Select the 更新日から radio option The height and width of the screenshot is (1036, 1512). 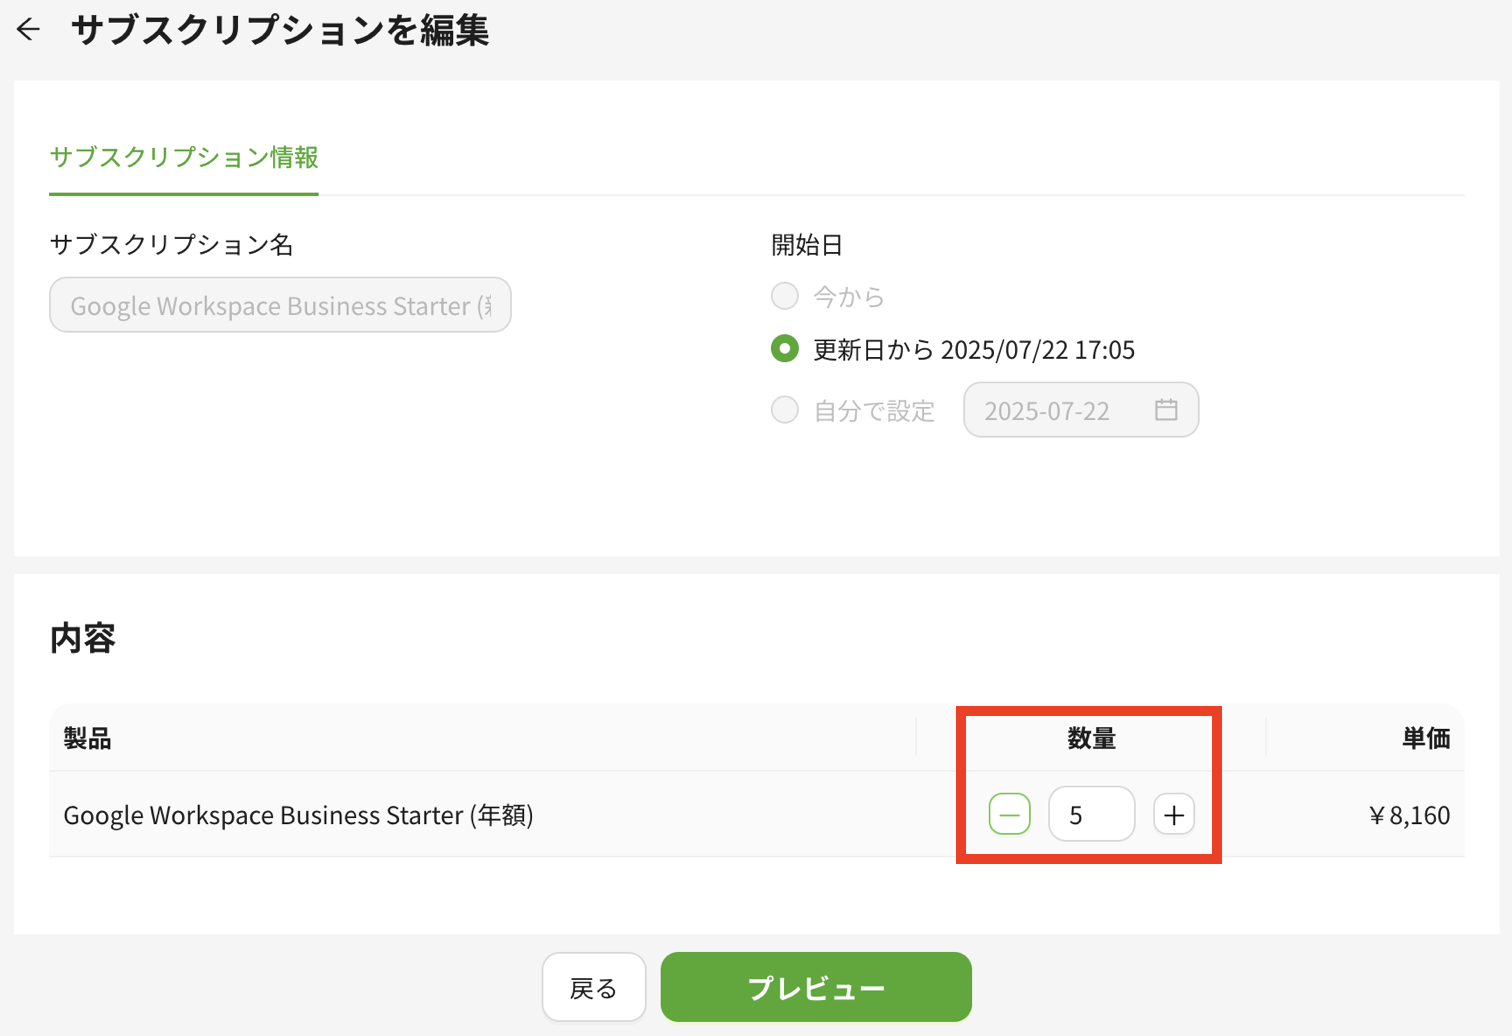(785, 349)
